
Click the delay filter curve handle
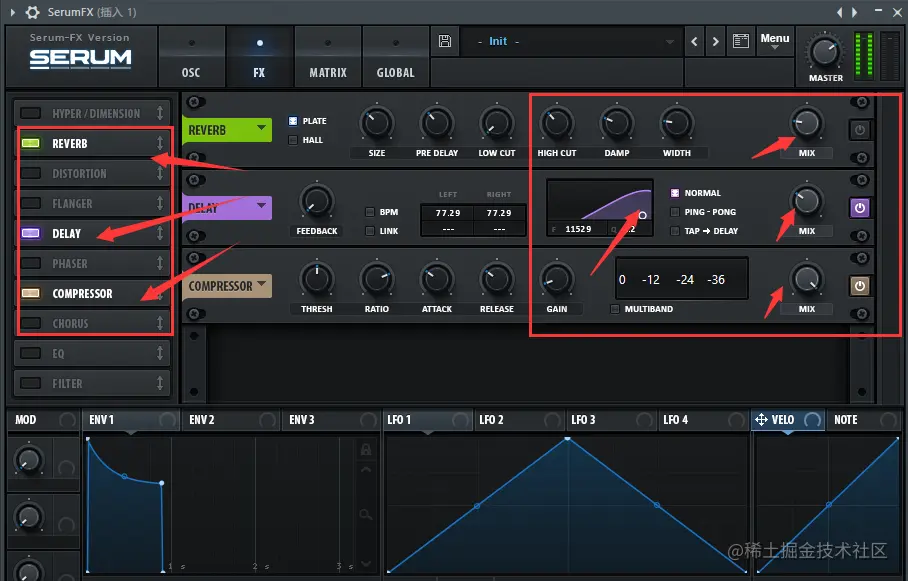[642, 215]
